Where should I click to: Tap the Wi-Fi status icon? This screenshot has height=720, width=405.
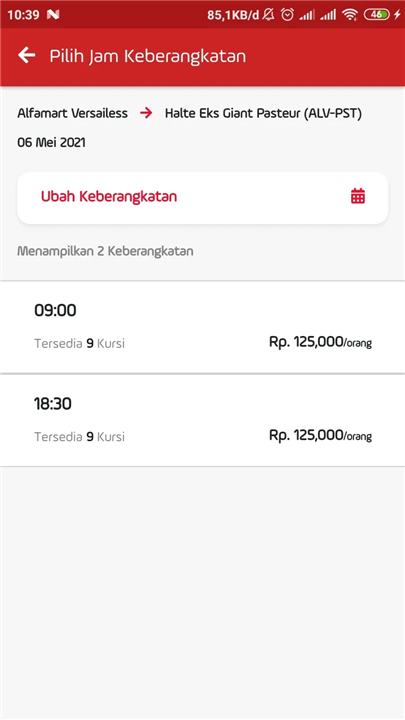click(350, 15)
